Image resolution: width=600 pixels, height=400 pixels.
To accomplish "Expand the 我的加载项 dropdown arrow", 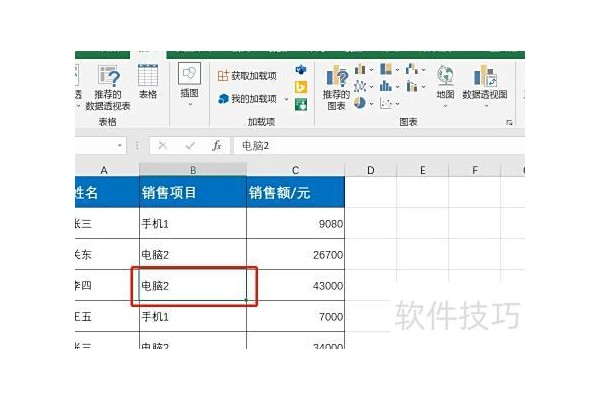I will (286, 99).
